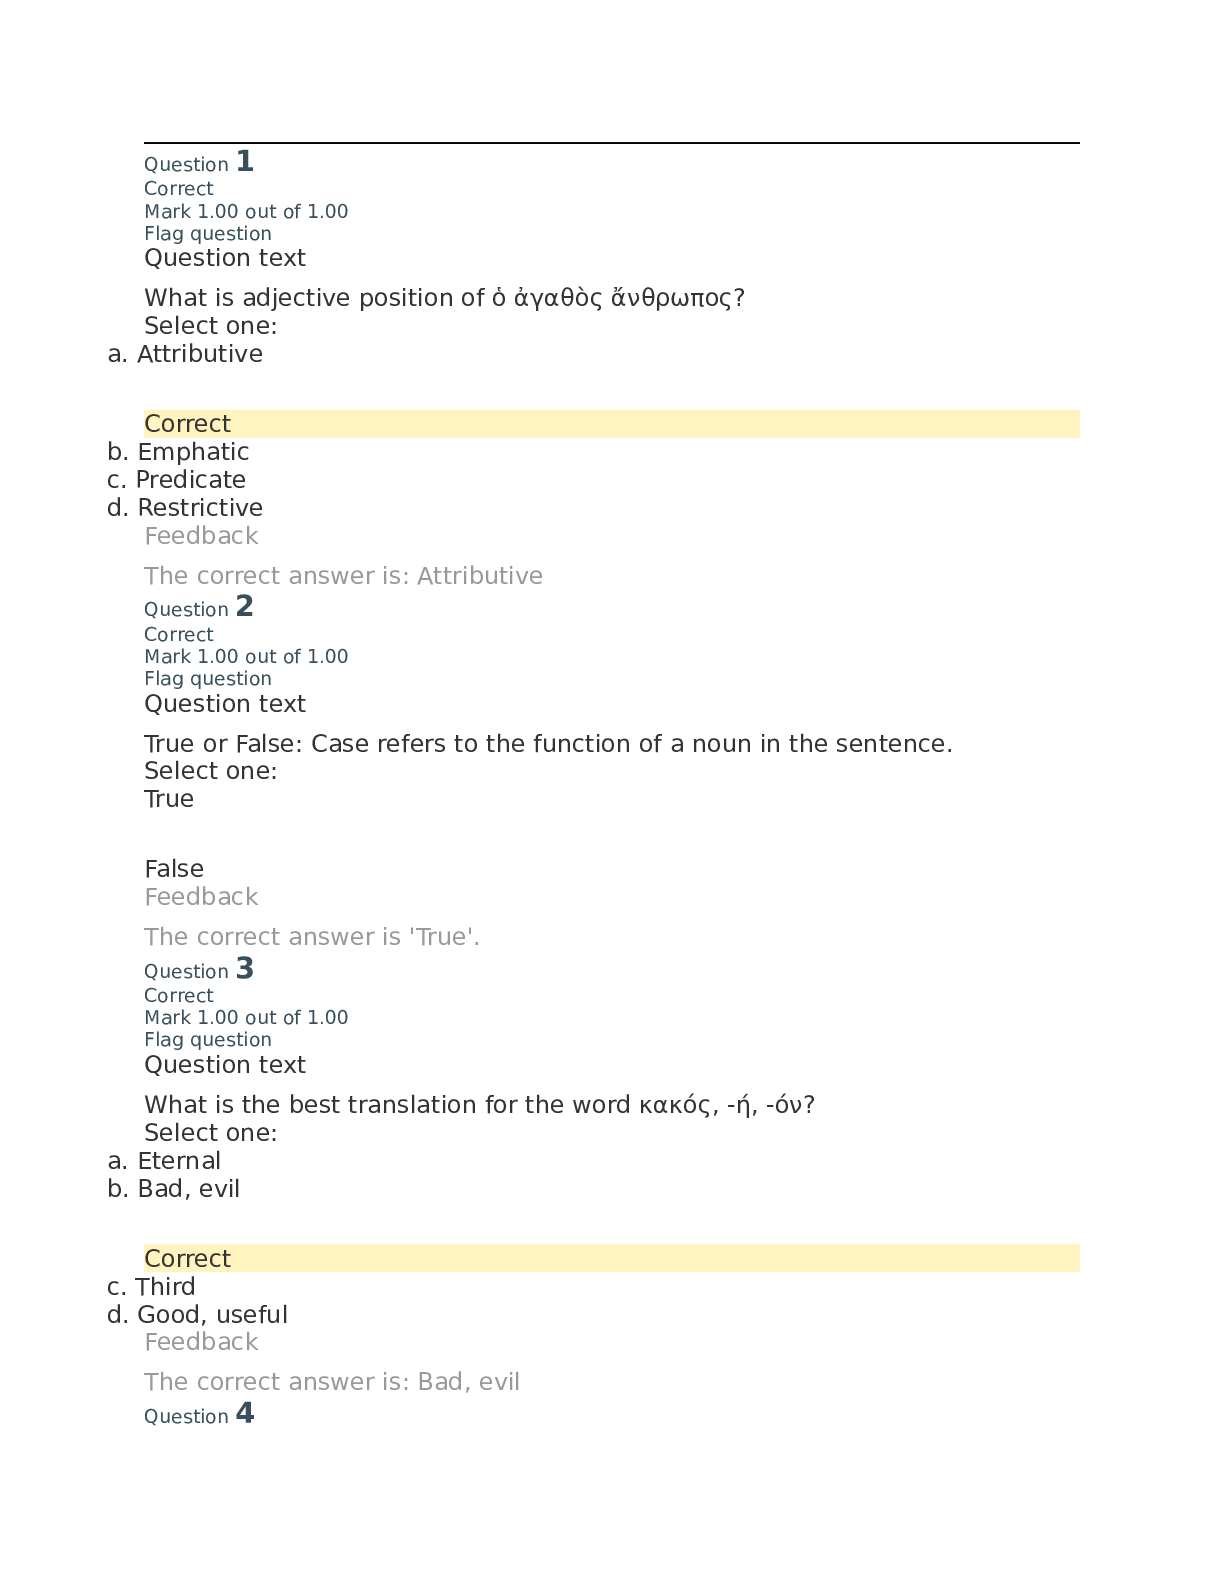Select answer a. Eternal
Screen dimensions: 1224x1584
pos(164,1161)
